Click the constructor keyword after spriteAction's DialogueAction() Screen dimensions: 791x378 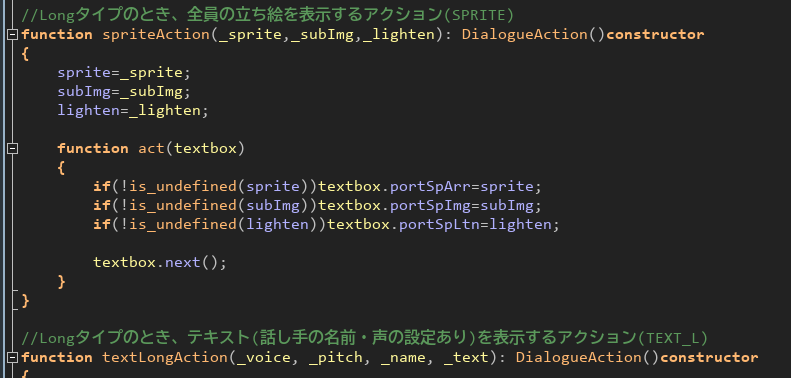click(655, 34)
